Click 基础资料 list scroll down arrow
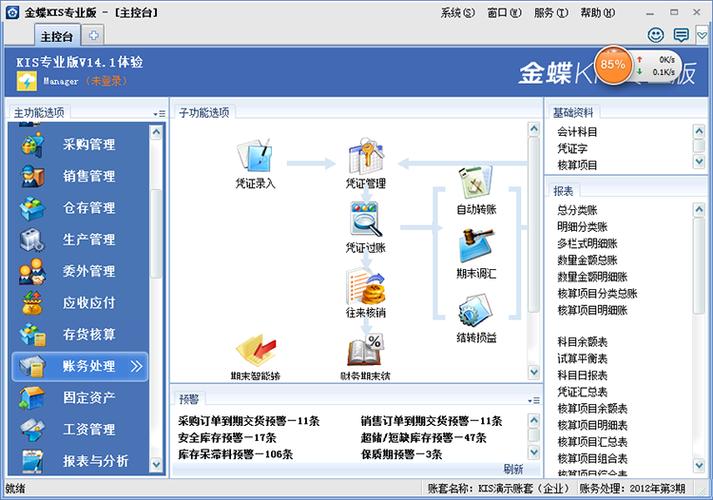Viewport: 713px width, 500px height. point(699,161)
